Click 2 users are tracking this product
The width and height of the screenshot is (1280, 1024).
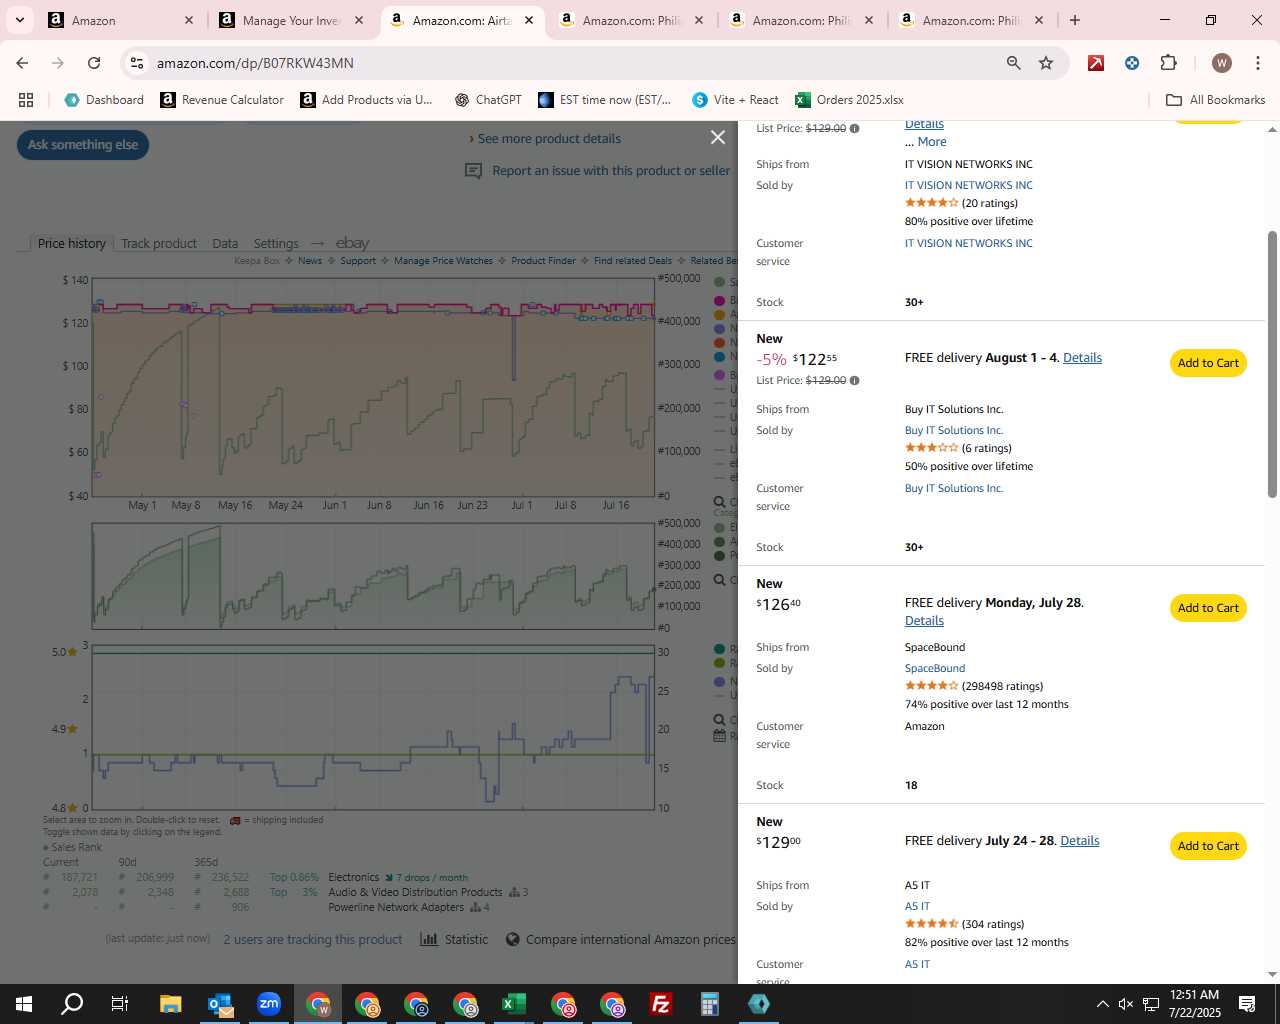click(x=312, y=940)
